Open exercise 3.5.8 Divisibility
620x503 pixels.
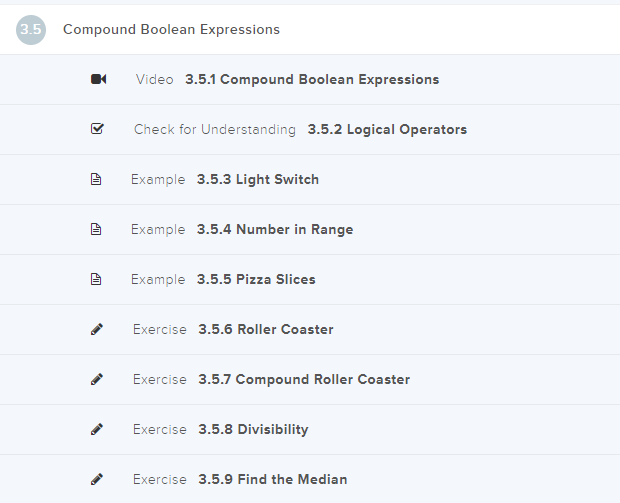253,430
